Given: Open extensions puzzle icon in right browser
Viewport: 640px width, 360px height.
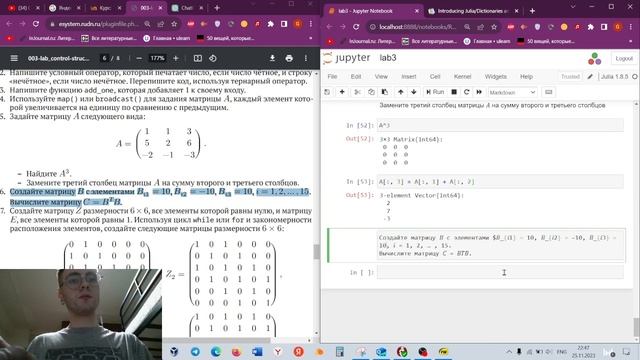Looking at the screenshot, I should [x=590, y=27].
